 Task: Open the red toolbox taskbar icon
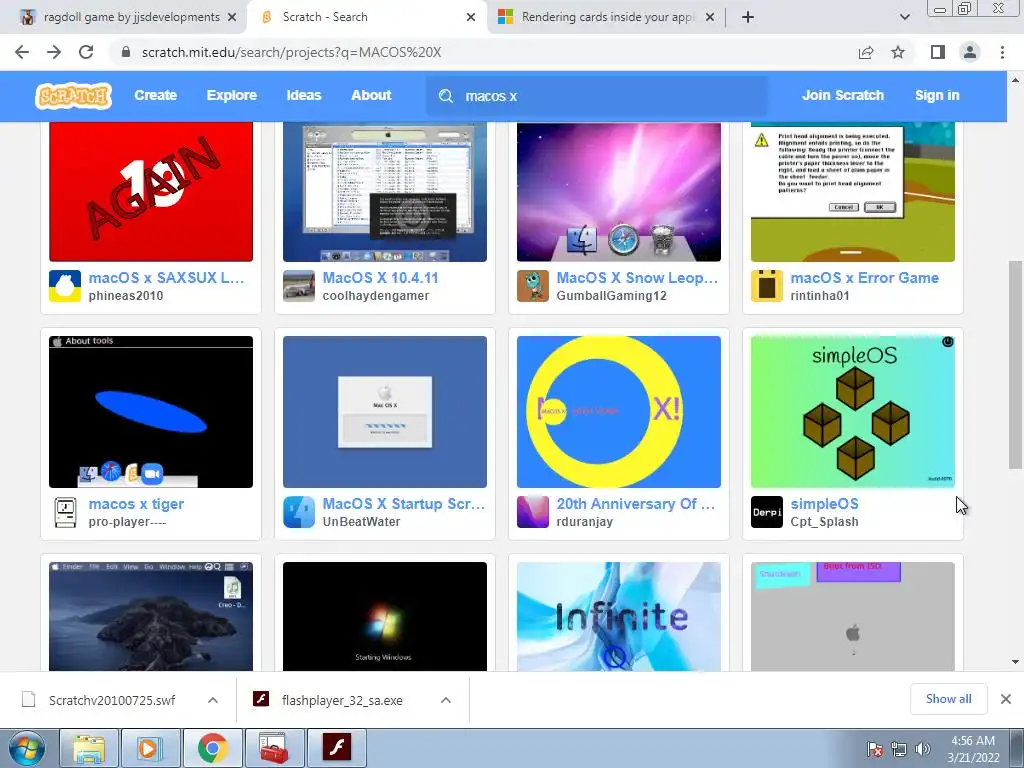(x=274, y=748)
